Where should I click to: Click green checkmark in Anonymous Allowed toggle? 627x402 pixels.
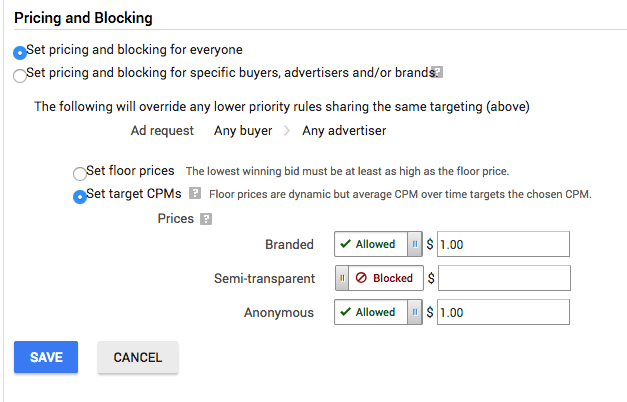click(x=345, y=312)
